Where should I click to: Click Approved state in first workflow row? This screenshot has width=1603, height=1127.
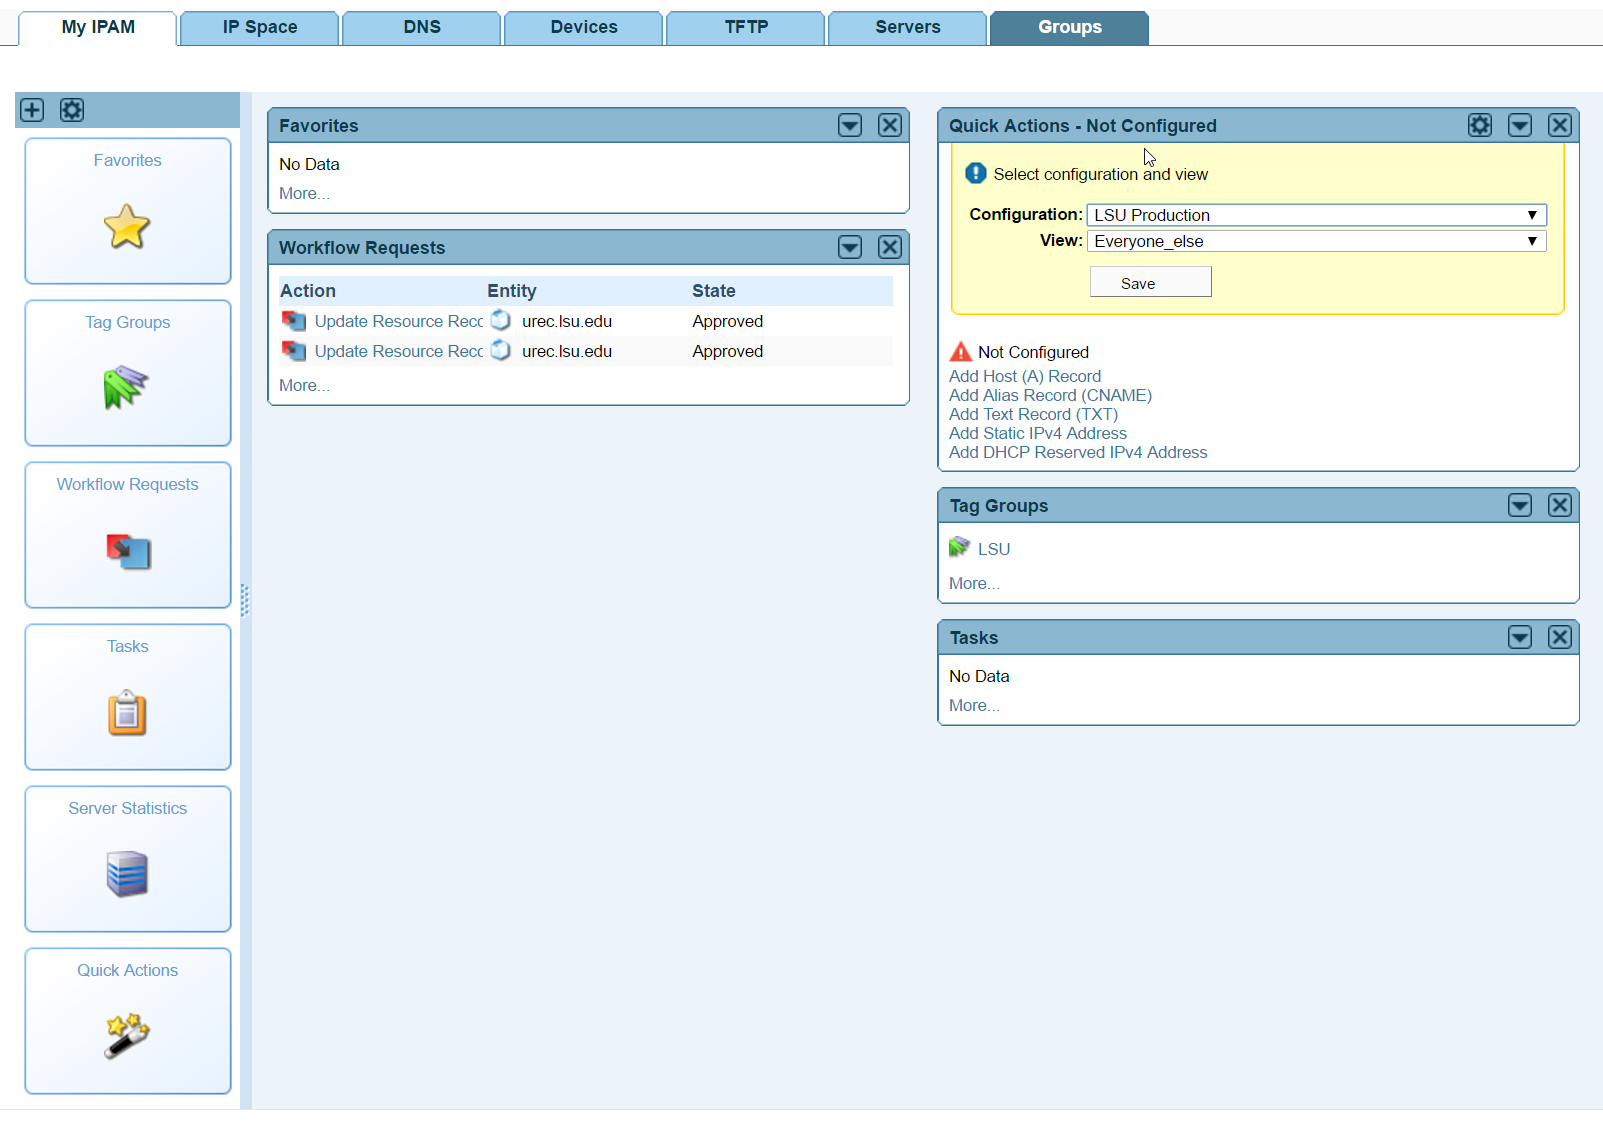728,321
